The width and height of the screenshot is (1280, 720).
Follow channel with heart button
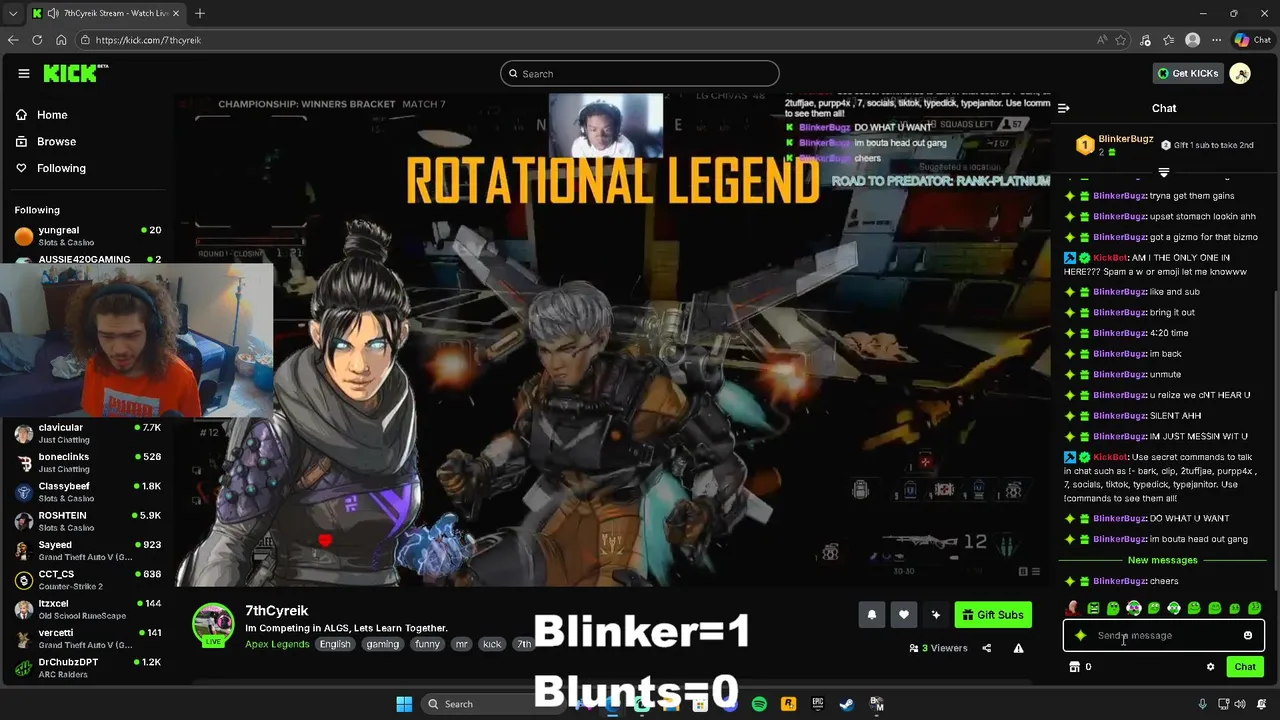click(x=903, y=615)
